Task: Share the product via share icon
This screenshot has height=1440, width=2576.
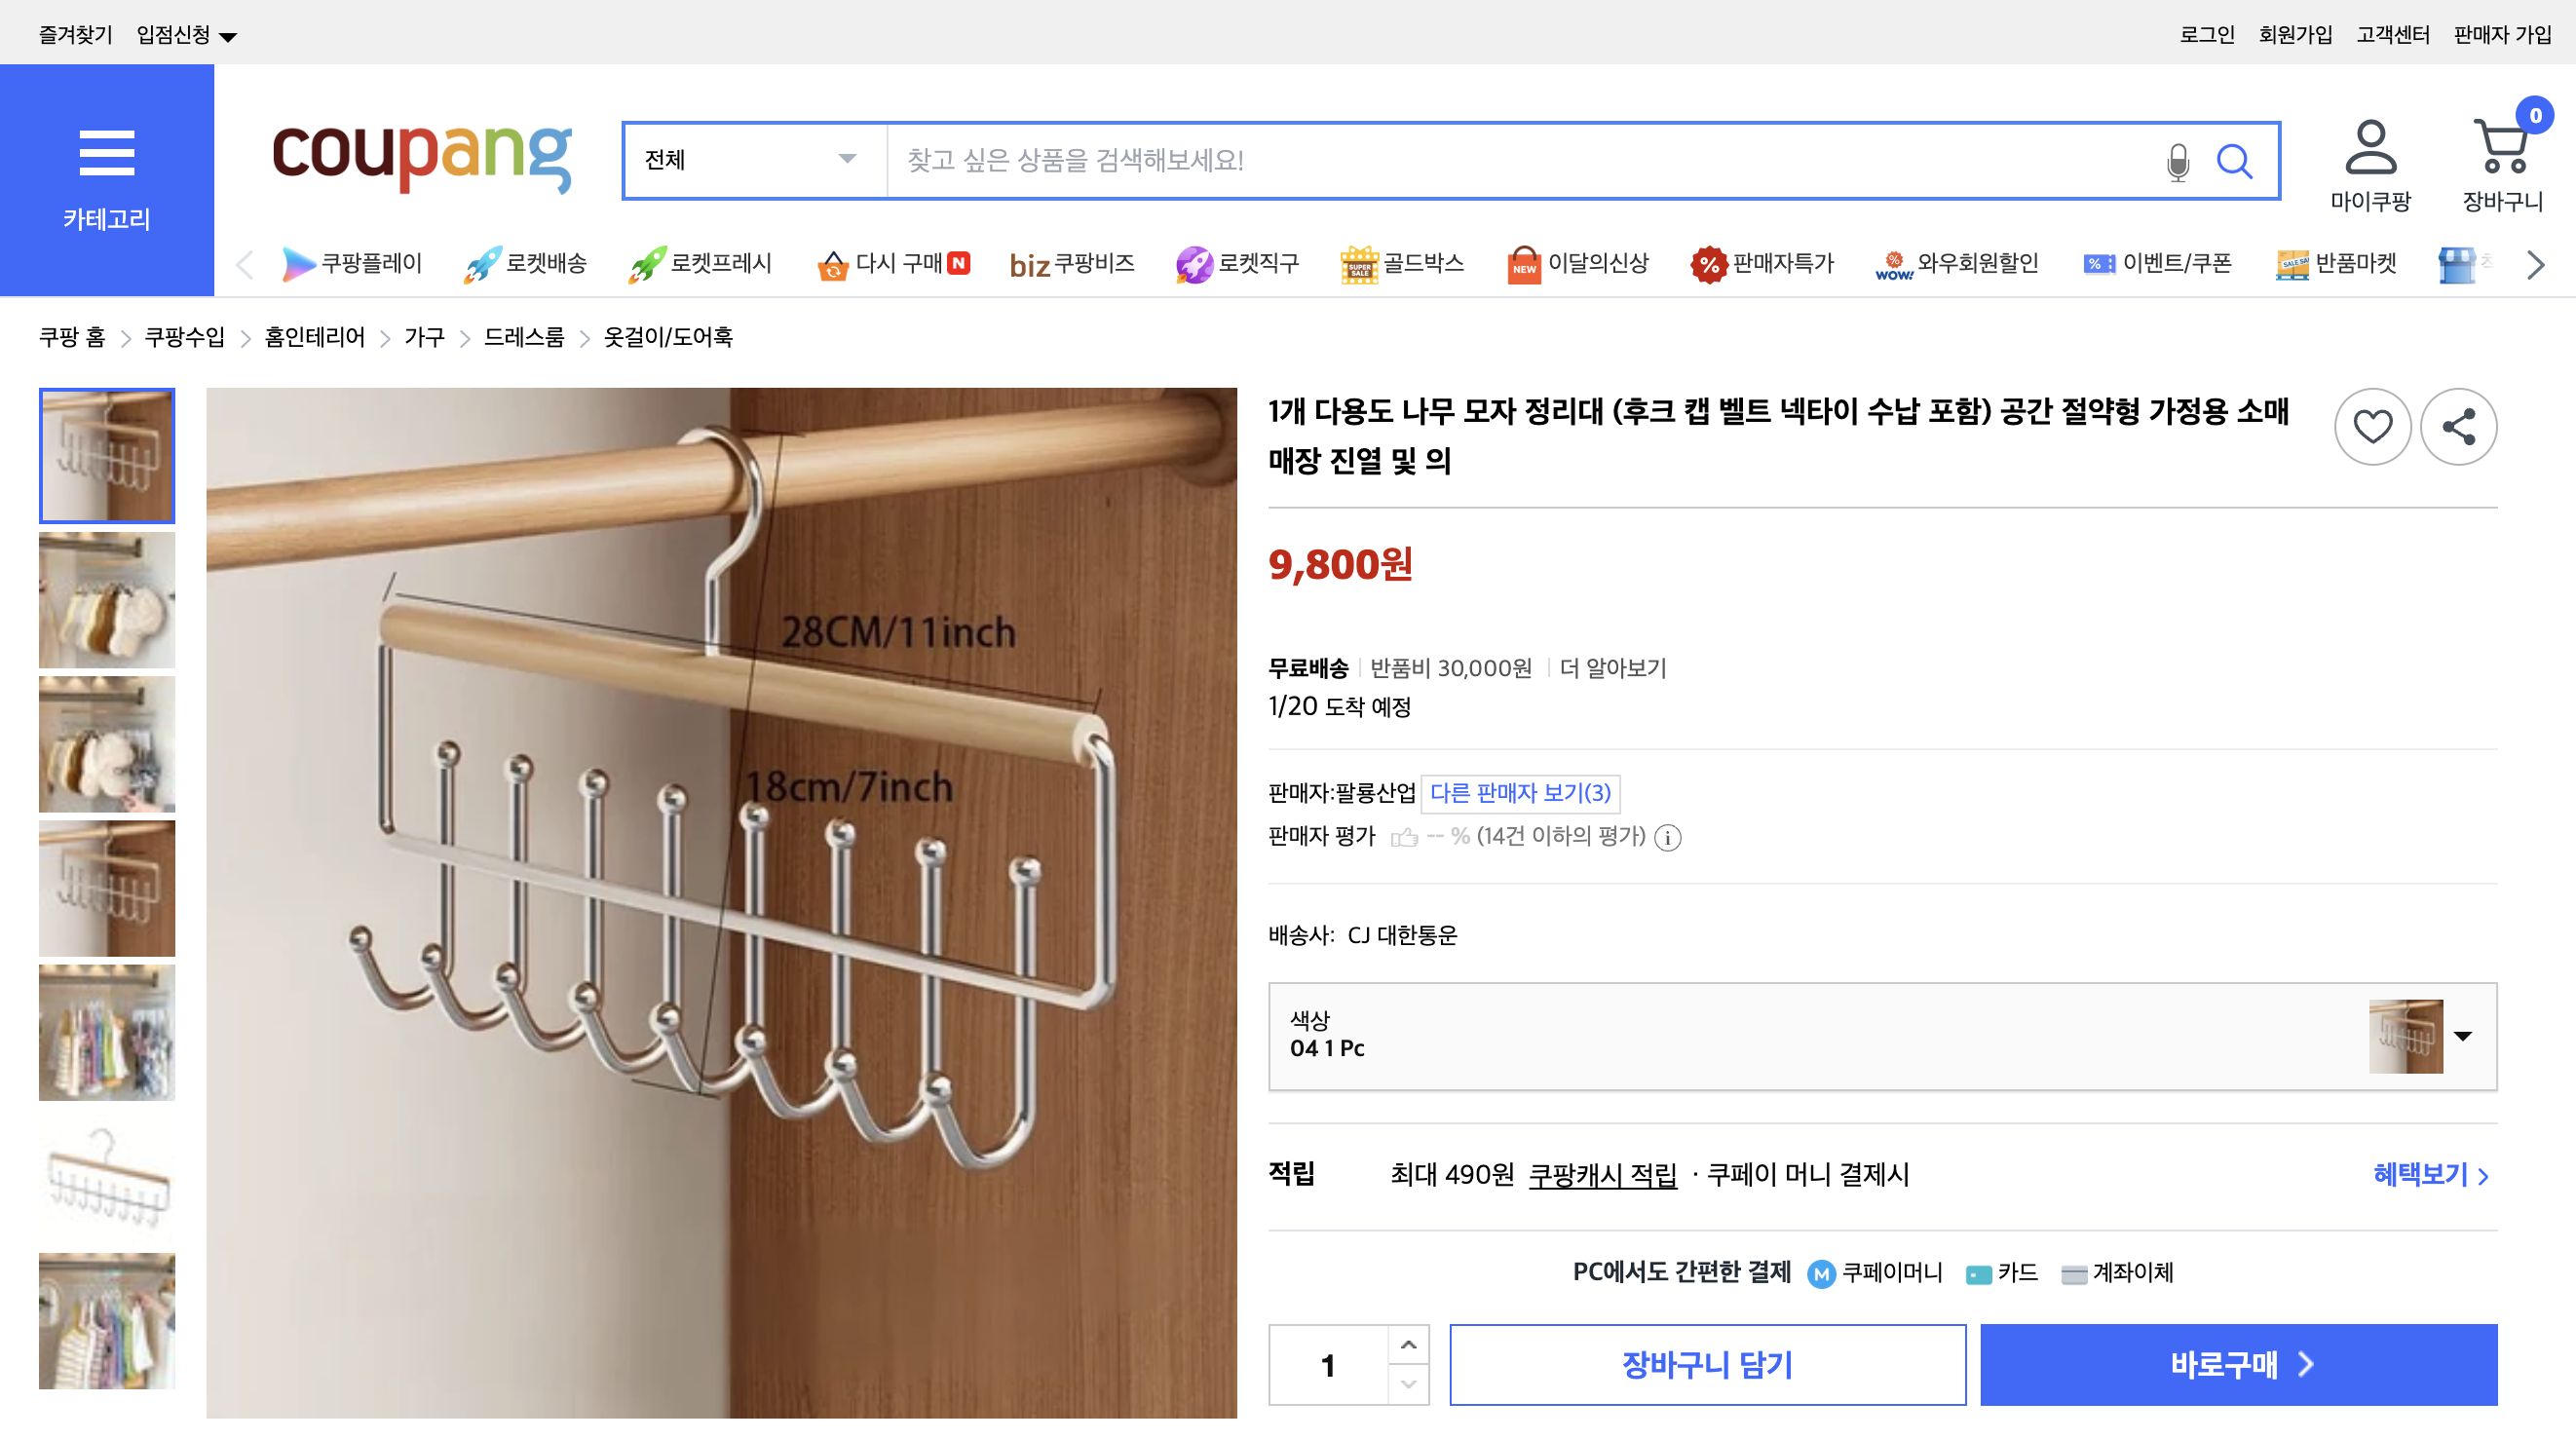Action: 2459,426
